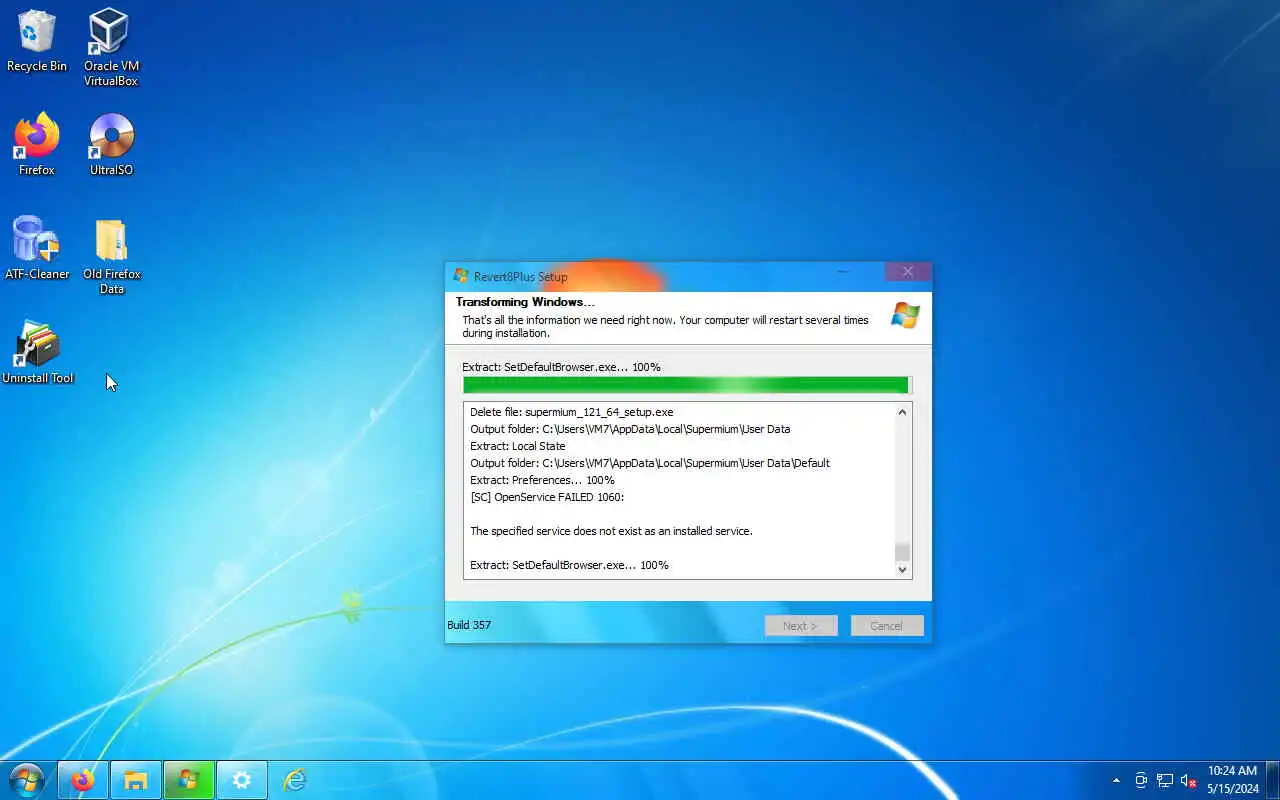Select the ATF-Cleaner desktop icon
Image resolution: width=1280 pixels, height=800 pixels.
pyautogui.click(x=37, y=248)
